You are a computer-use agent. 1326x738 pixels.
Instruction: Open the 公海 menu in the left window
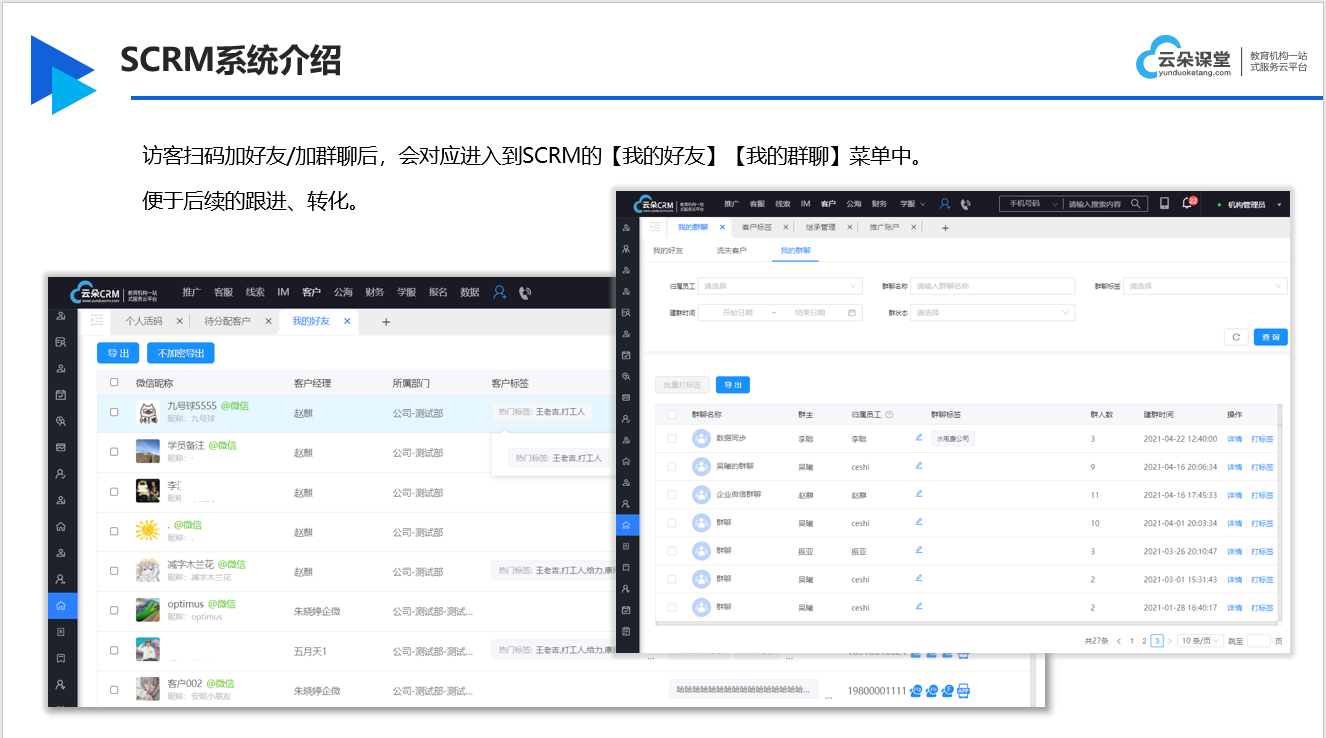[x=343, y=292]
